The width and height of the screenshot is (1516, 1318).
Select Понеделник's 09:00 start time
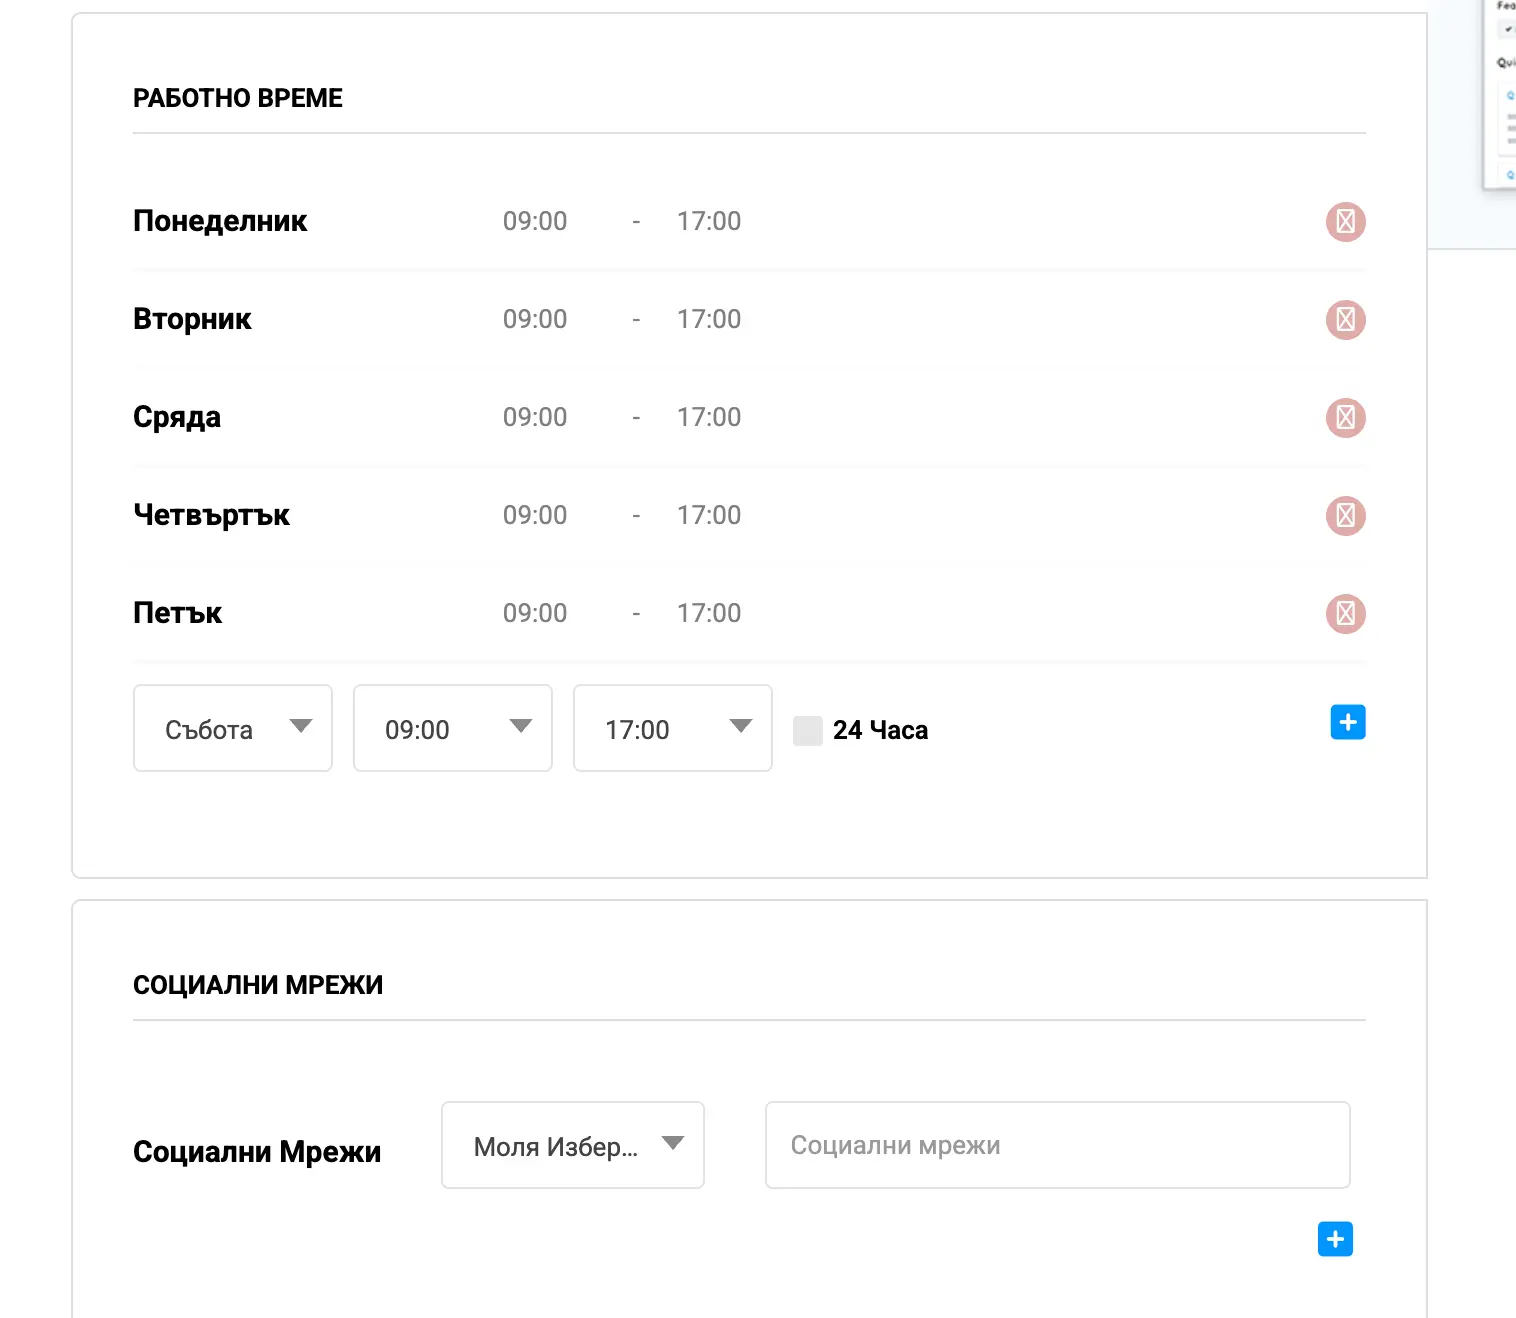[x=534, y=221]
